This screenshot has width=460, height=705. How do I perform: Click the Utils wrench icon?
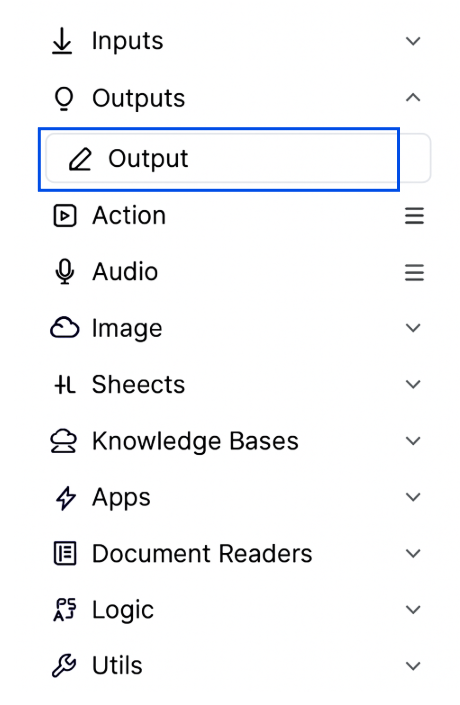pos(64,666)
